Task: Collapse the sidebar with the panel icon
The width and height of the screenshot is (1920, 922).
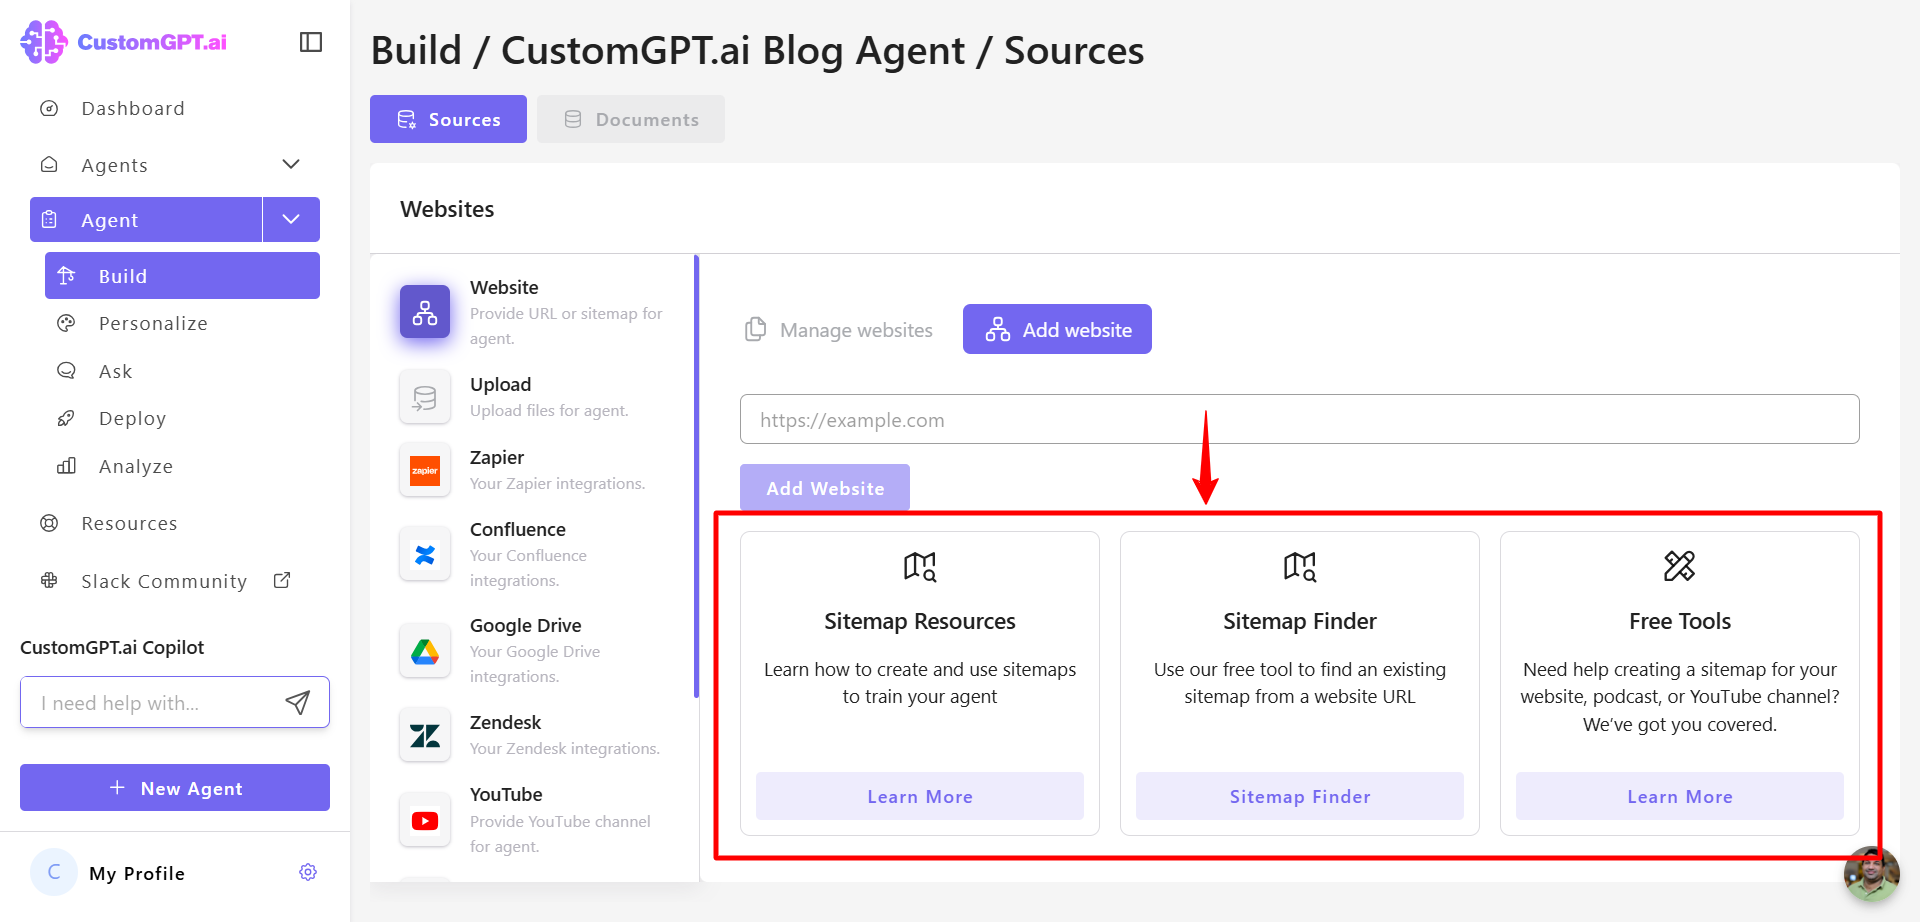Action: (311, 42)
